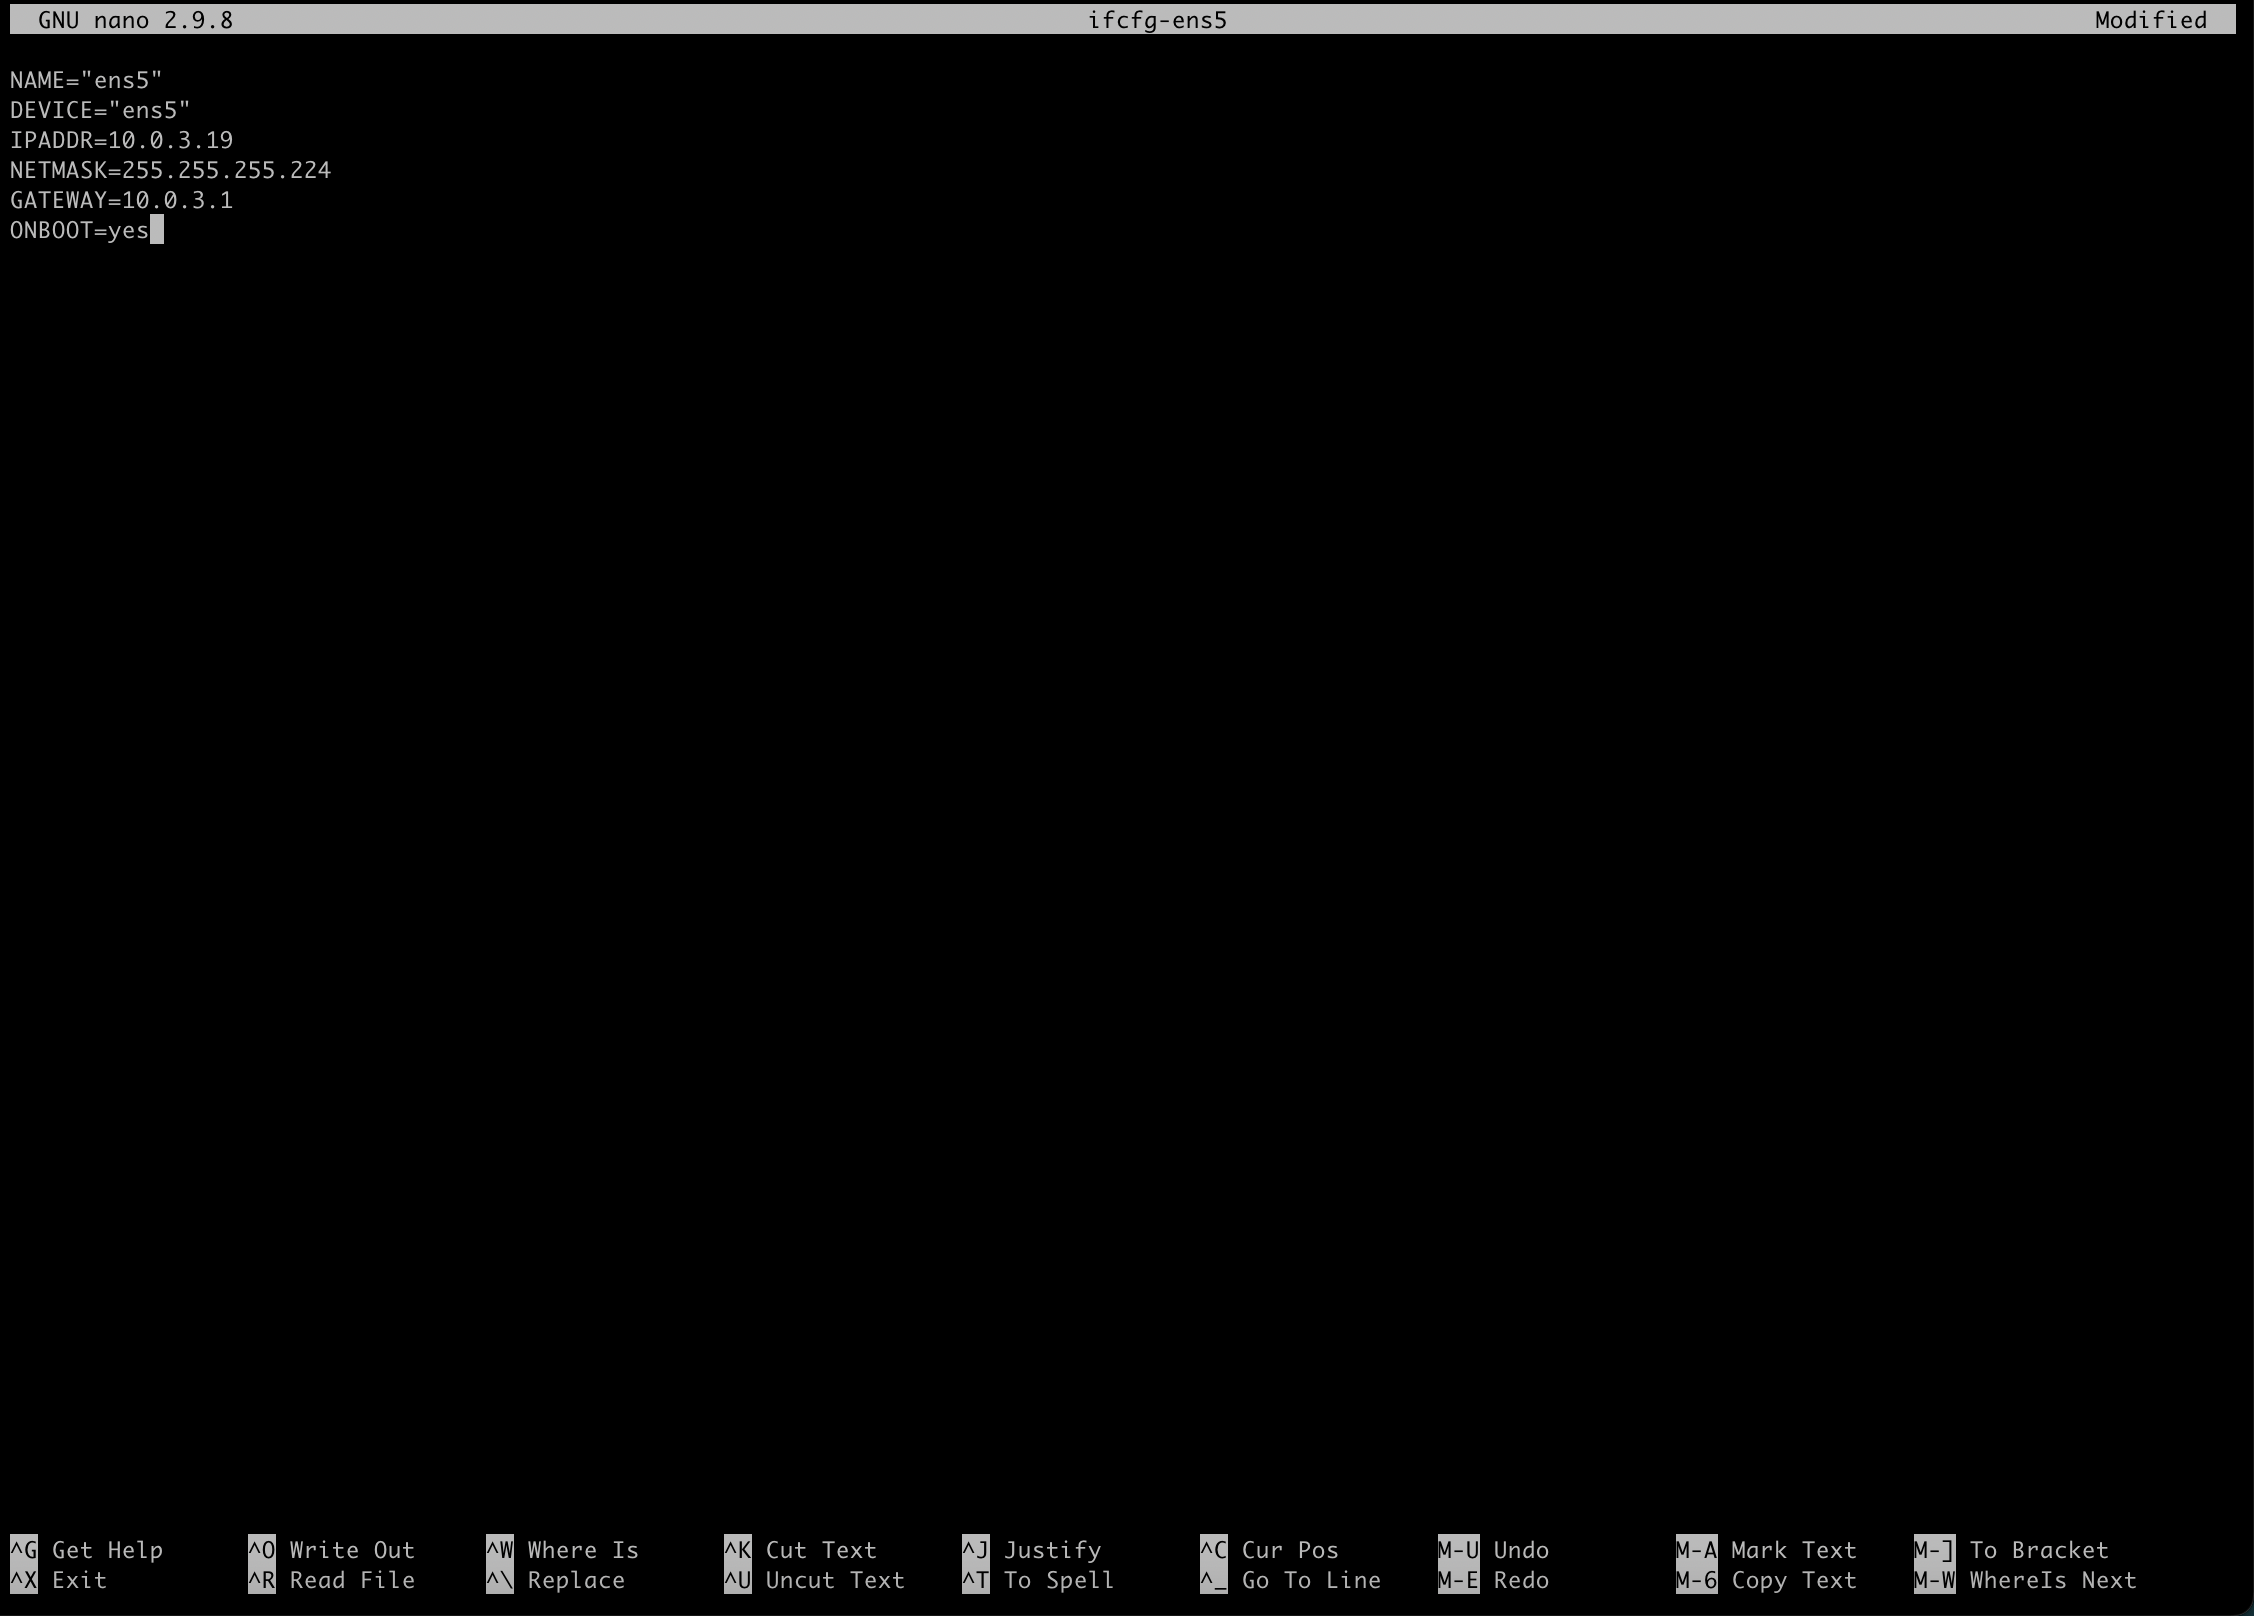Image resolution: width=2254 pixels, height=1616 pixels.
Task: Click the M-6 Copy Text shortcut
Action: click(x=1766, y=1580)
